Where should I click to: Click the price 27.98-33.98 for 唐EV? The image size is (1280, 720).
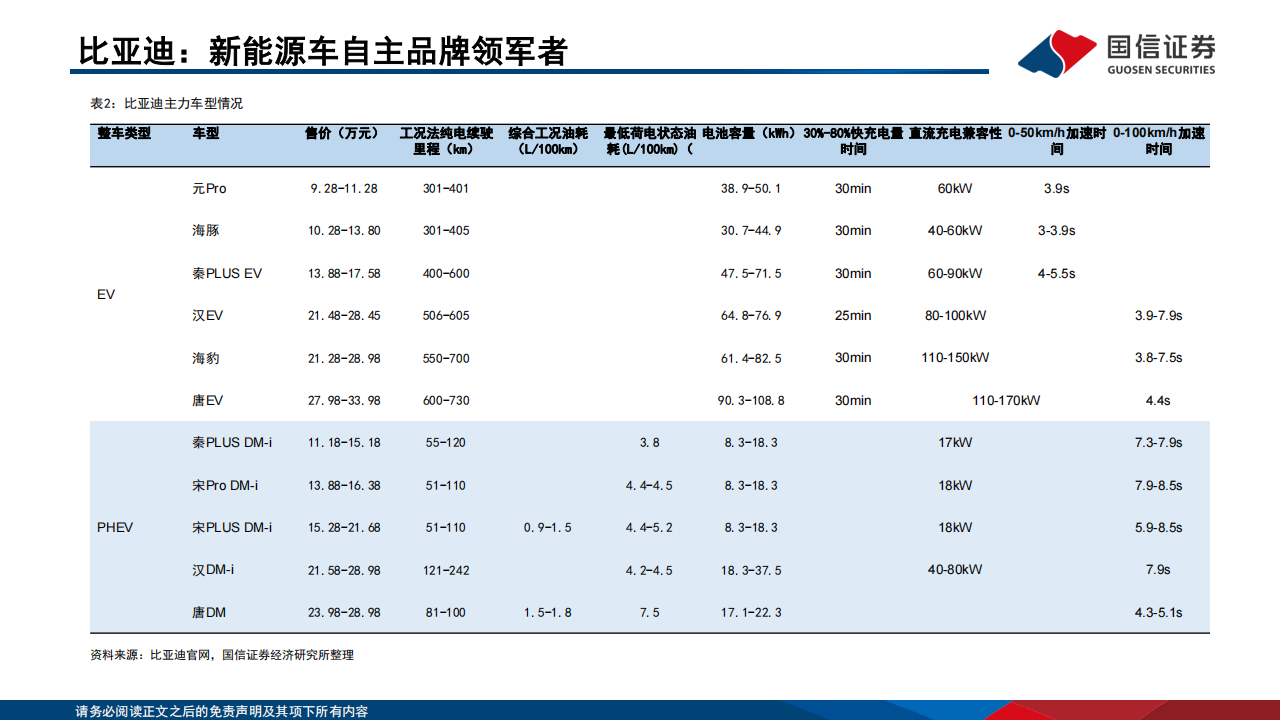pyautogui.click(x=344, y=401)
